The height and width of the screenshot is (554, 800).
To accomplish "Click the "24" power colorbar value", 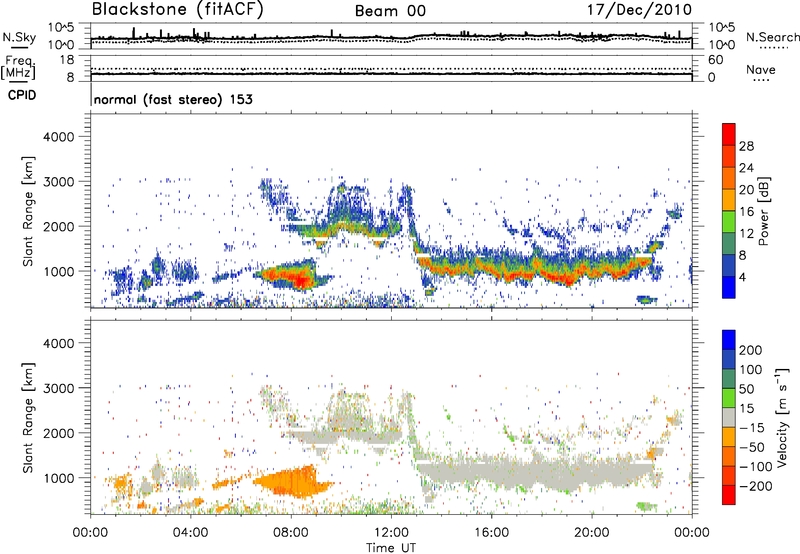I will 746,168.
